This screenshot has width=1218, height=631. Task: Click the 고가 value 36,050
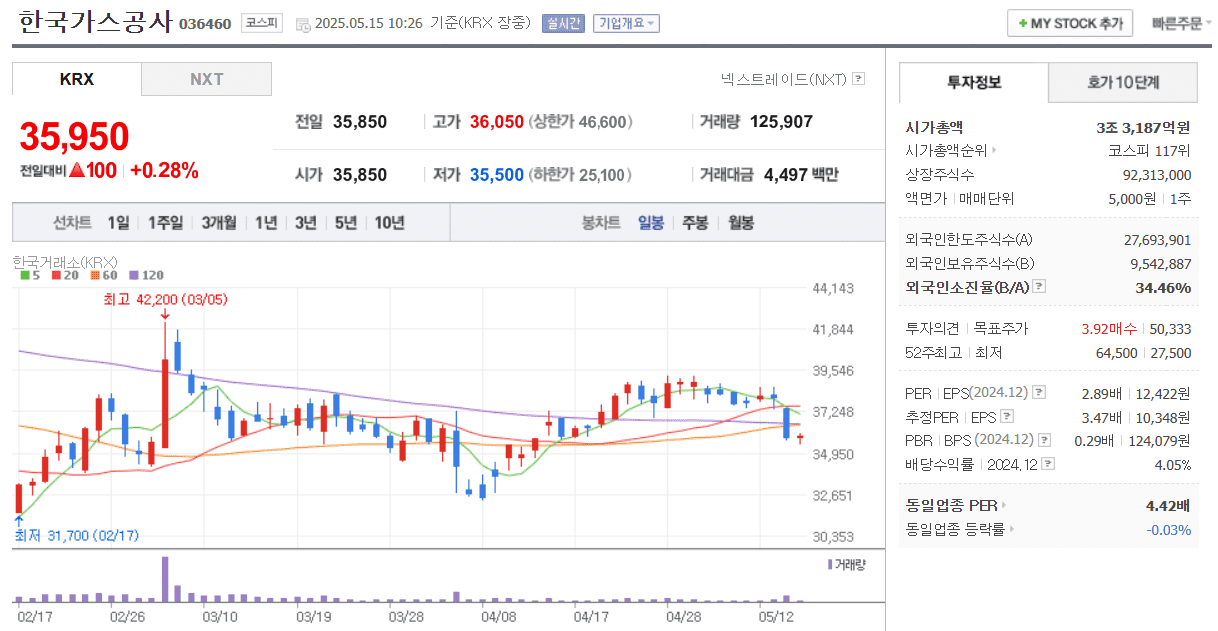pos(497,122)
